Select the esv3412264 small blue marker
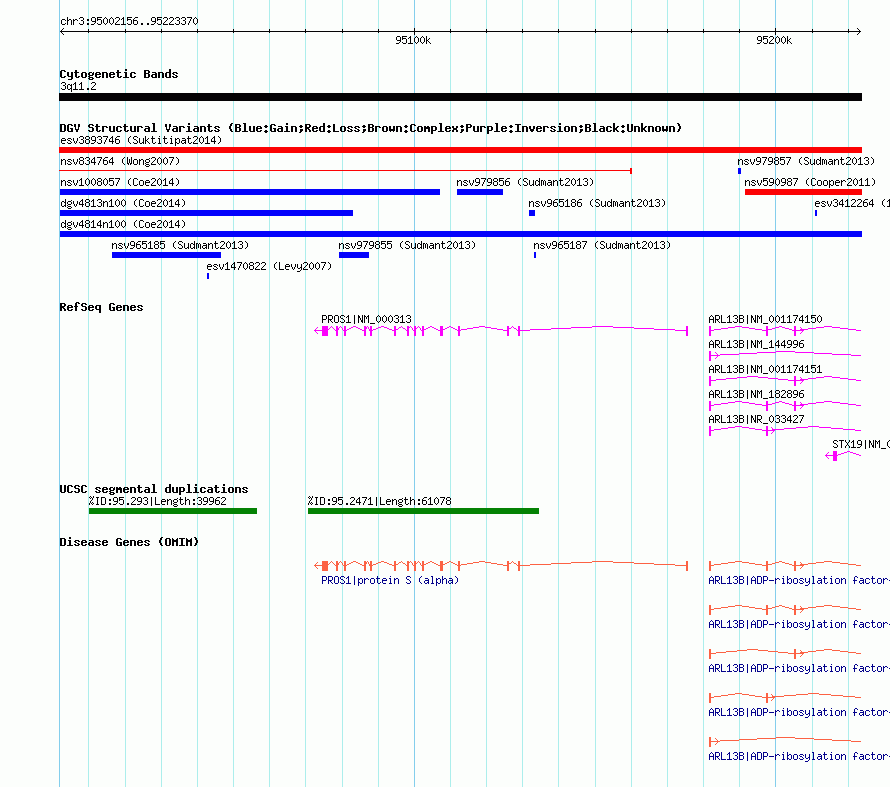 coord(816,213)
